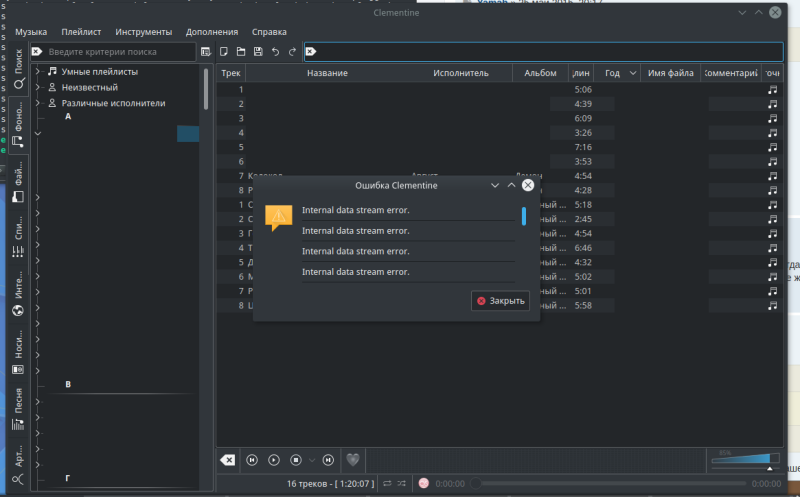Select the track with length 3:26
This screenshot has width=800, height=497.
click(x=500, y=133)
